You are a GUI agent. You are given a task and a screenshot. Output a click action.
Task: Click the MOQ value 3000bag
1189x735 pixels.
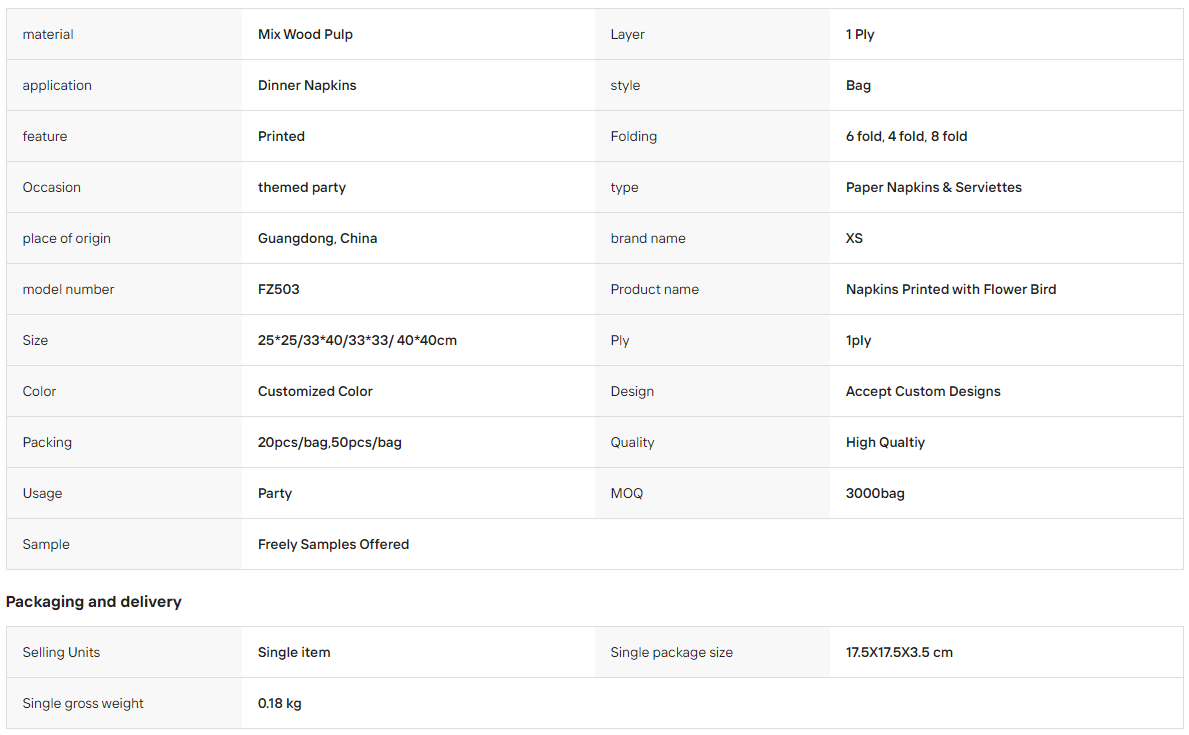(875, 493)
